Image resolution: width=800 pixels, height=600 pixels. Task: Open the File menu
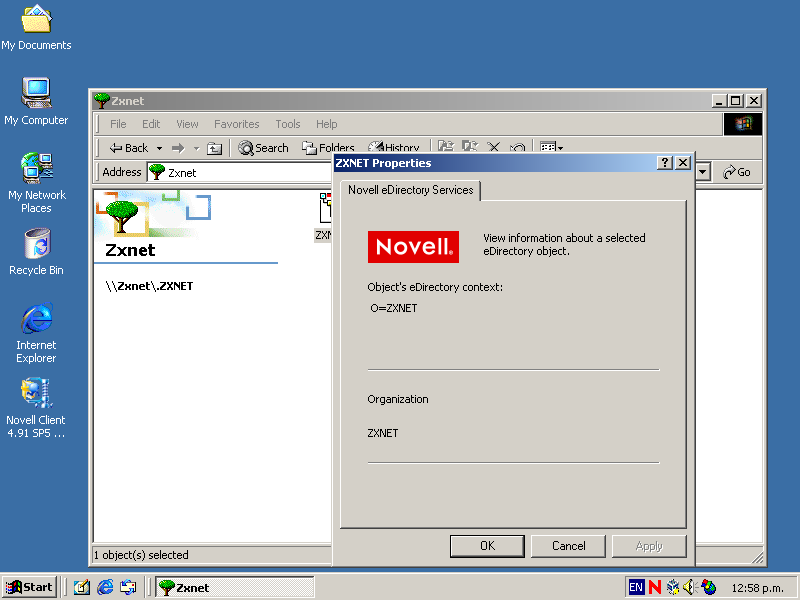coord(118,124)
